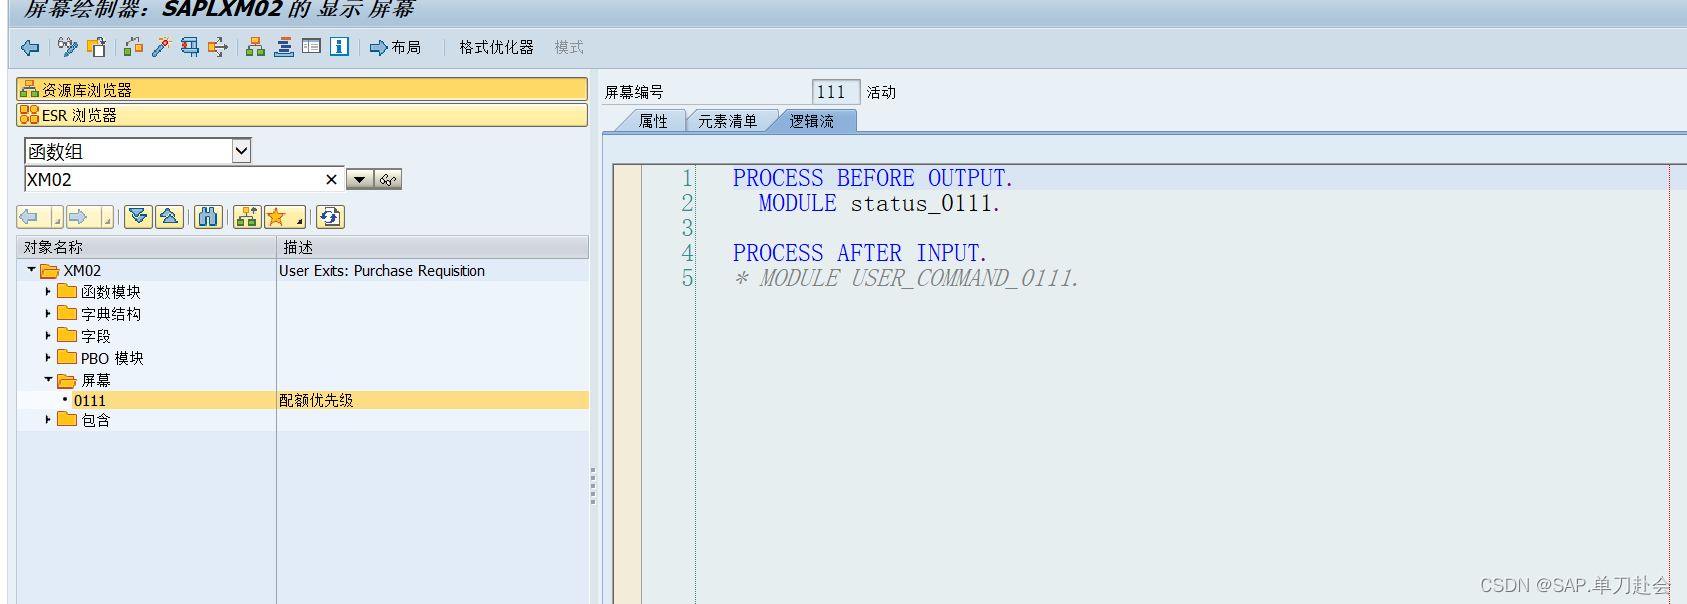
Task: Click the glasses Display icon beside XM02 field
Action: [388, 180]
